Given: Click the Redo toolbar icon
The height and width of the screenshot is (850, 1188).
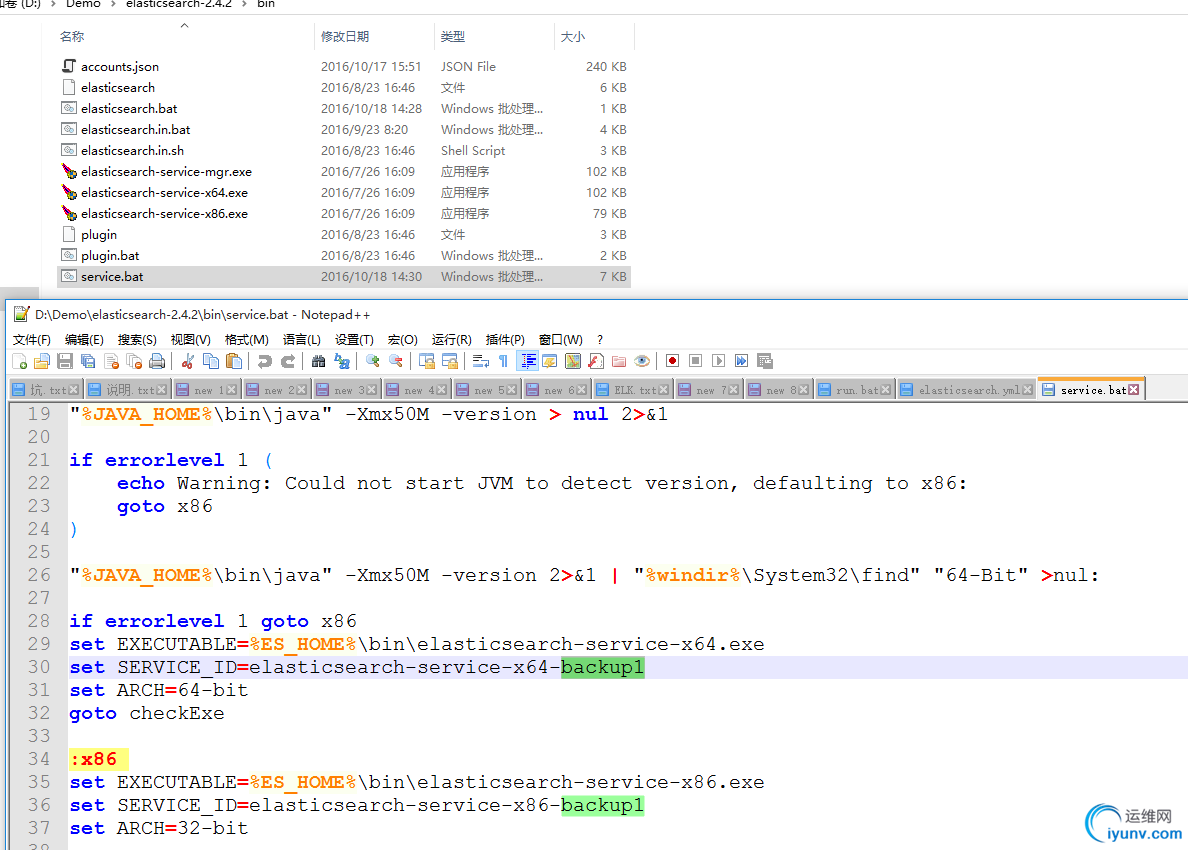Looking at the screenshot, I should tap(288, 361).
